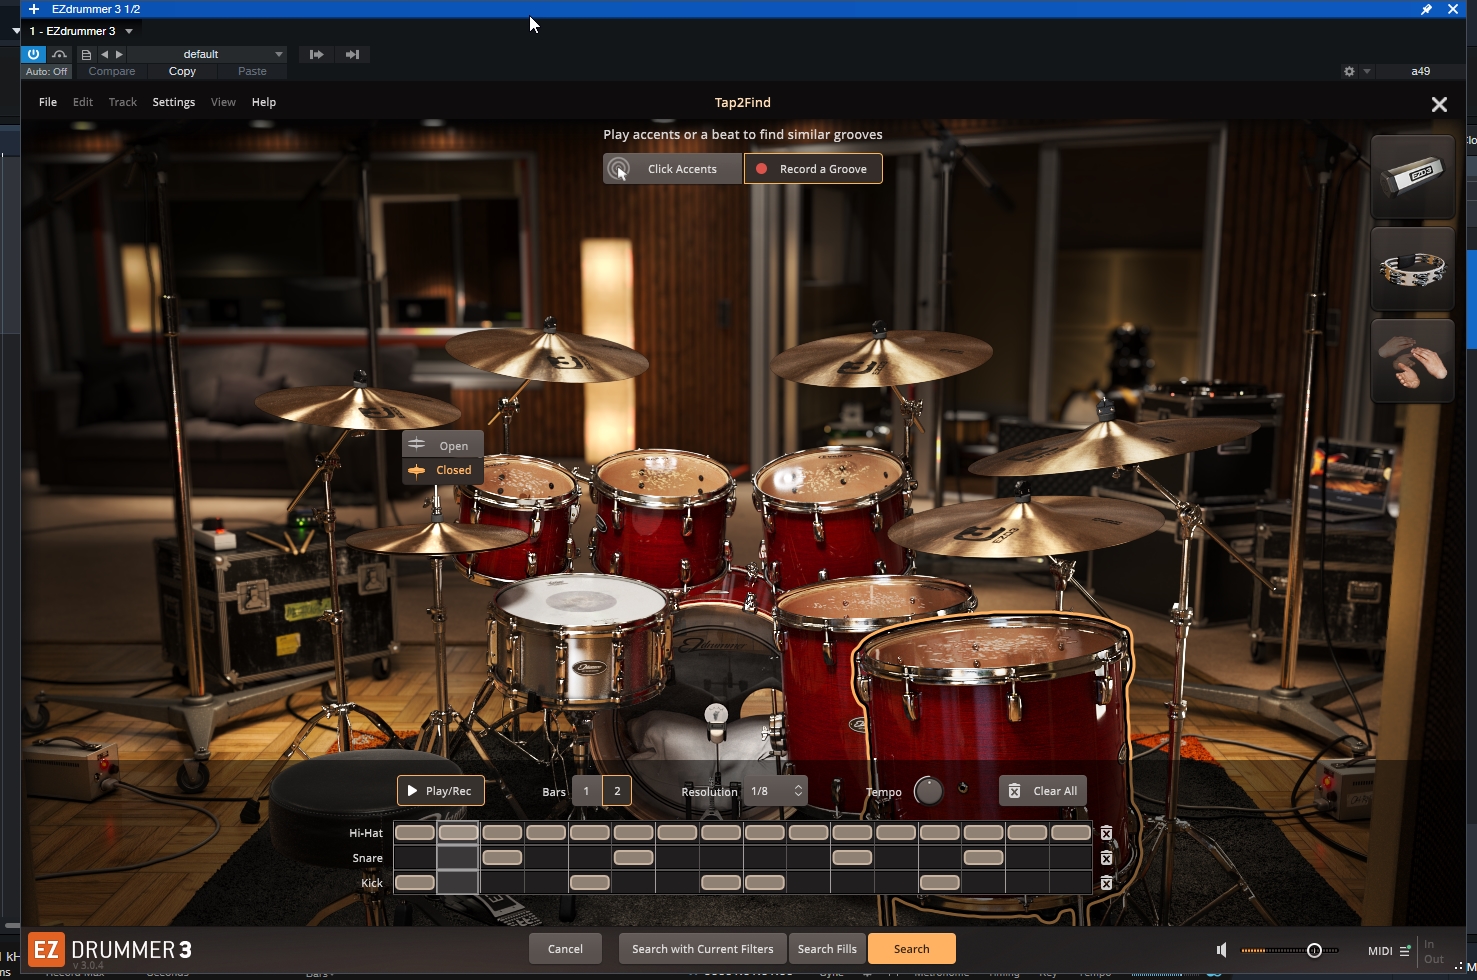Select the Record a Groove mode
The width and height of the screenshot is (1477, 980).
pyautogui.click(x=813, y=169)
